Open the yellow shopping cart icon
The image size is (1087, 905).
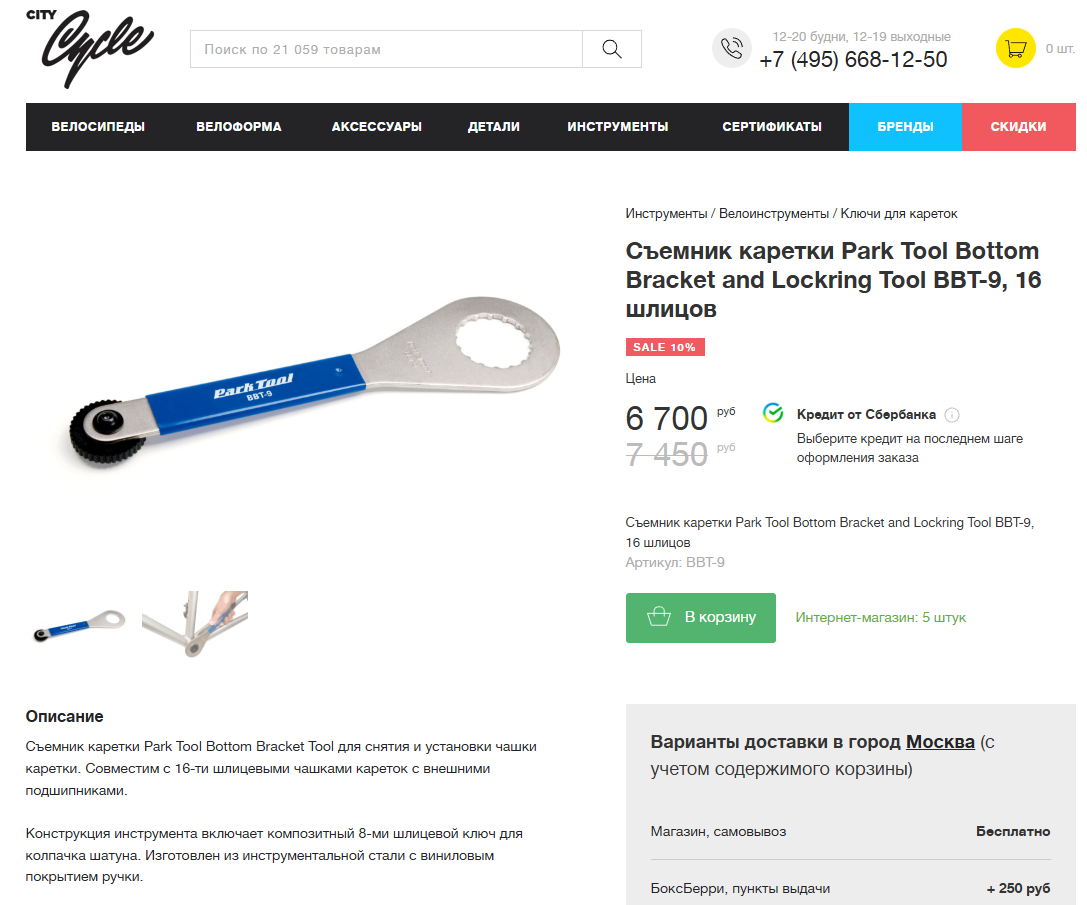pos(1016,49)
